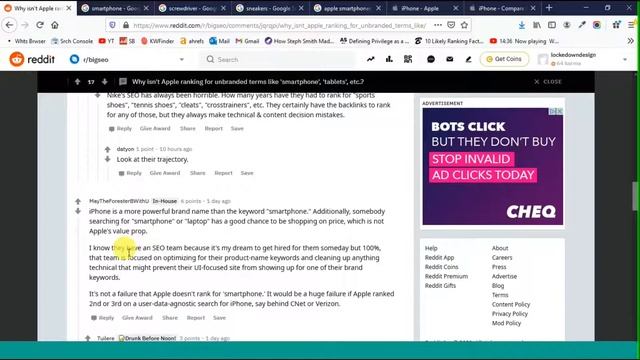Image resolution: width=640 pixels, height=360 pixels.
Task: Click the browser URL address bar
Action: coord(280,25)
